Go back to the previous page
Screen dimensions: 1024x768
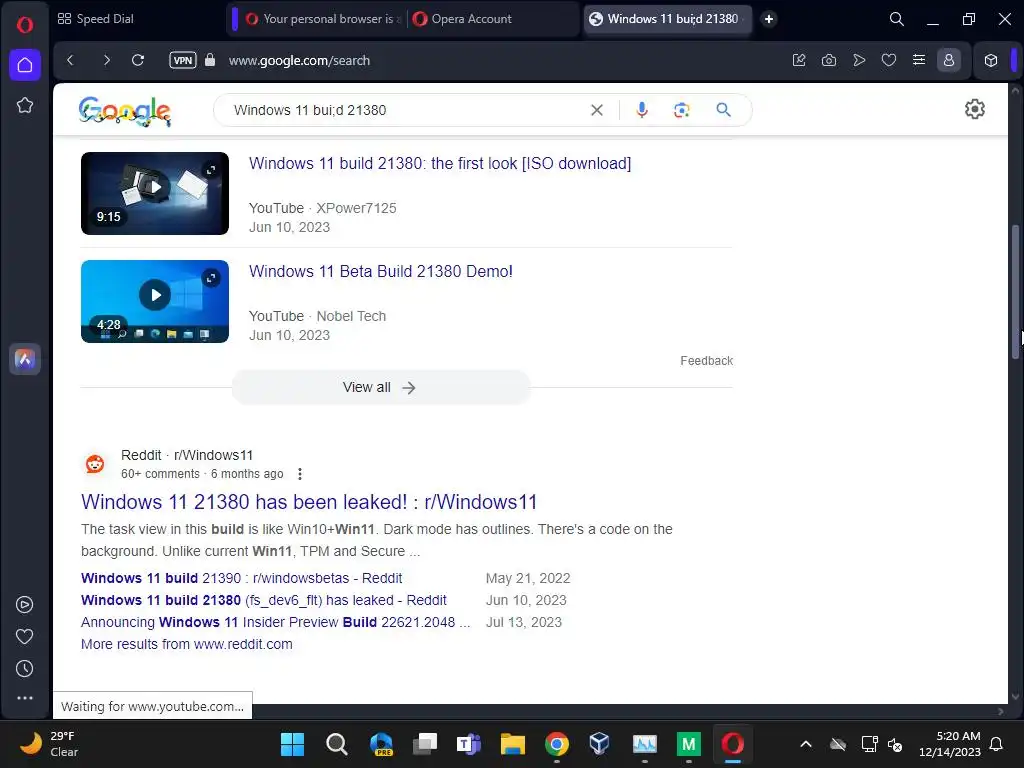coord(71,60)
